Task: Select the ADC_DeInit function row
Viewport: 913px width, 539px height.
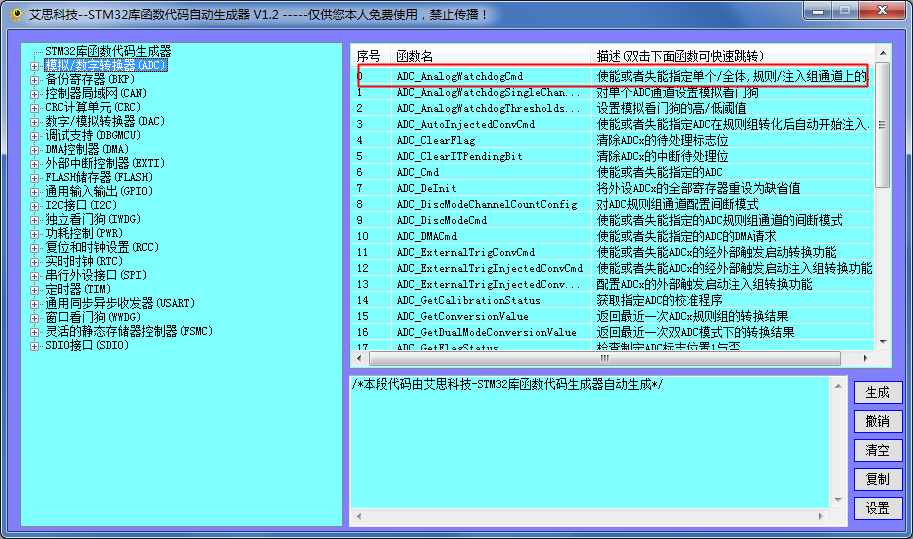Action: (x=613, y=189)
